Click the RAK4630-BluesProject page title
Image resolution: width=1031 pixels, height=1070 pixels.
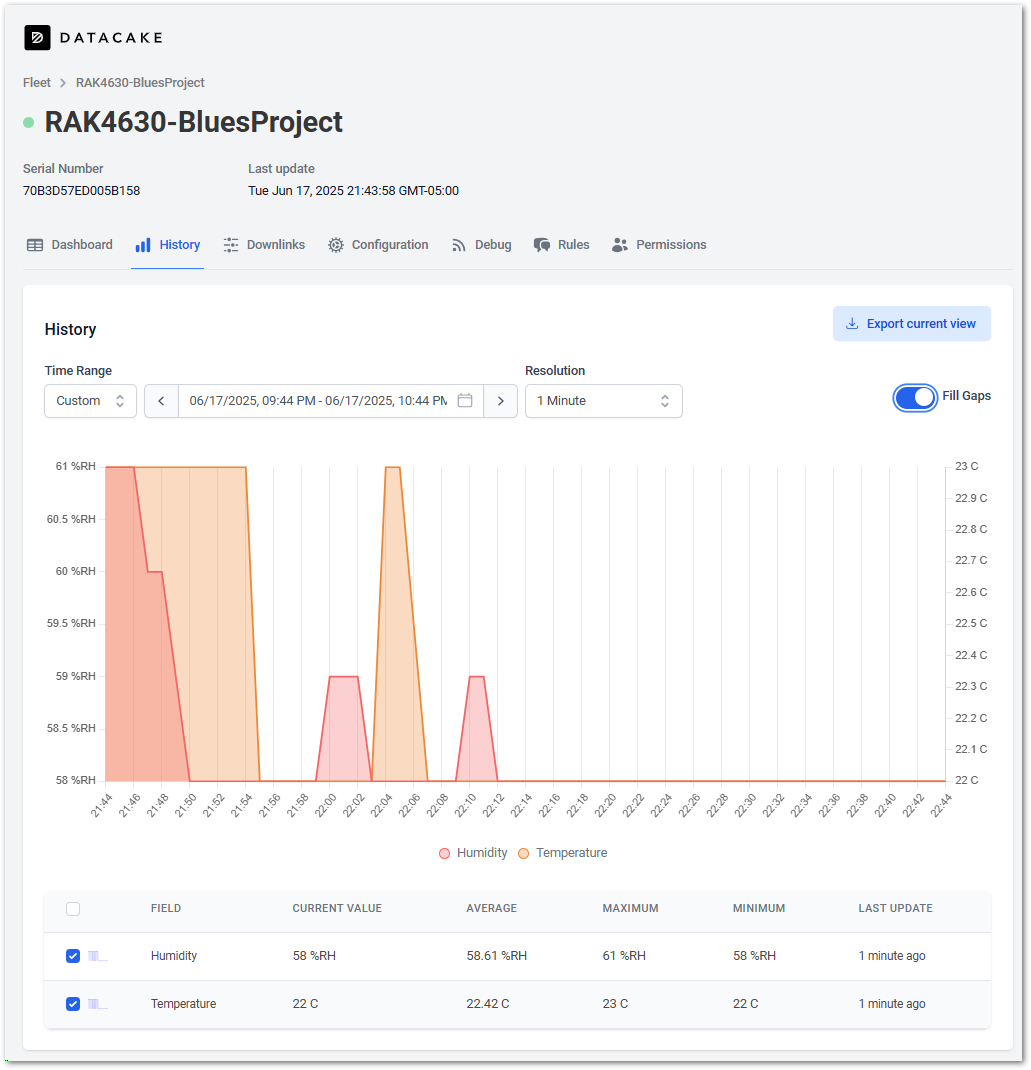click(x=194, y=122)
